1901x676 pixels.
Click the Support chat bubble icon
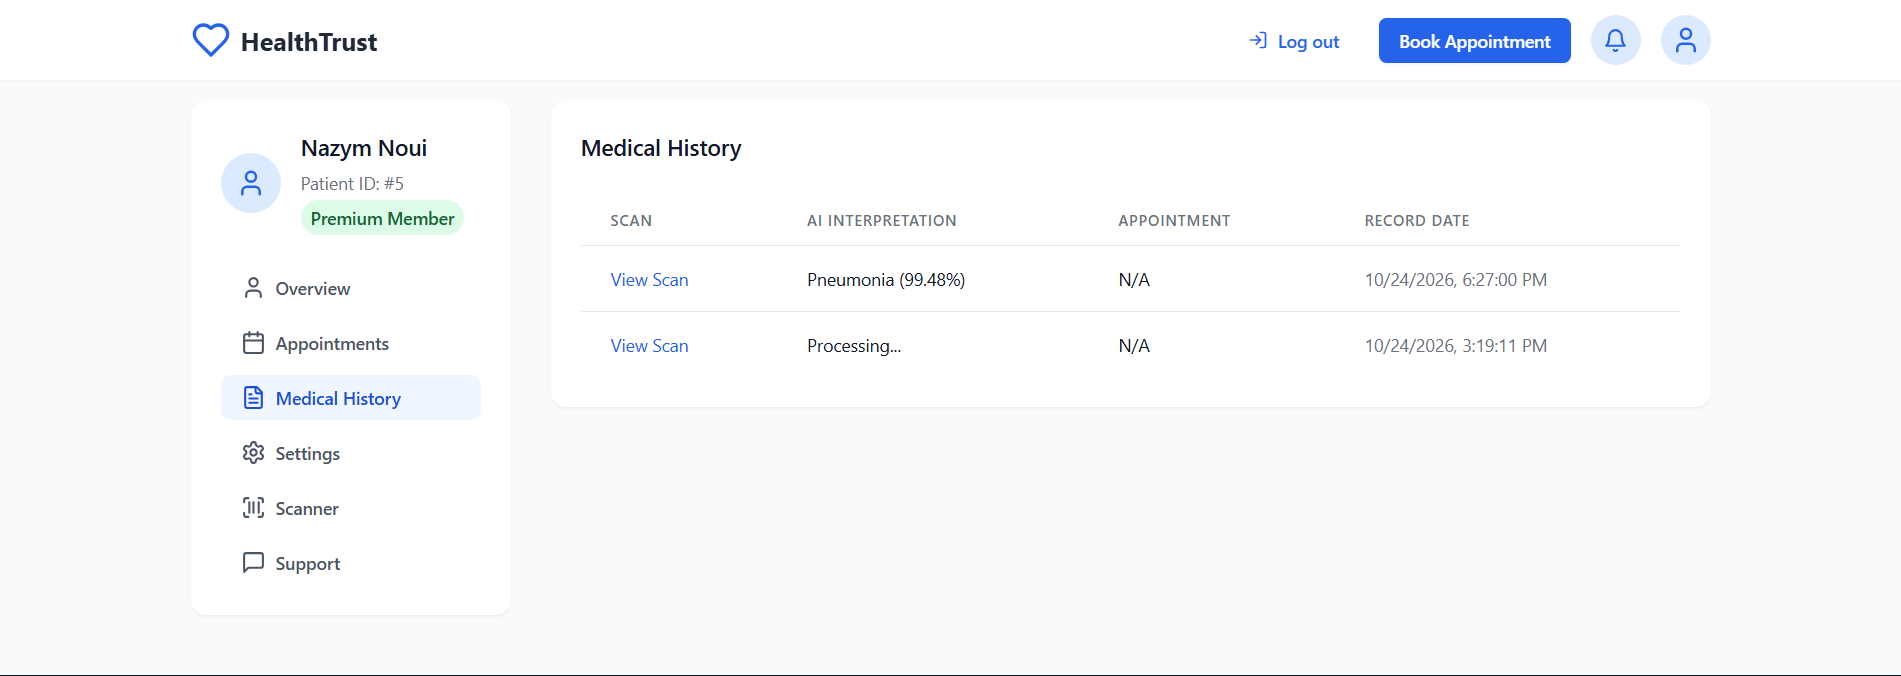(253, 563)
